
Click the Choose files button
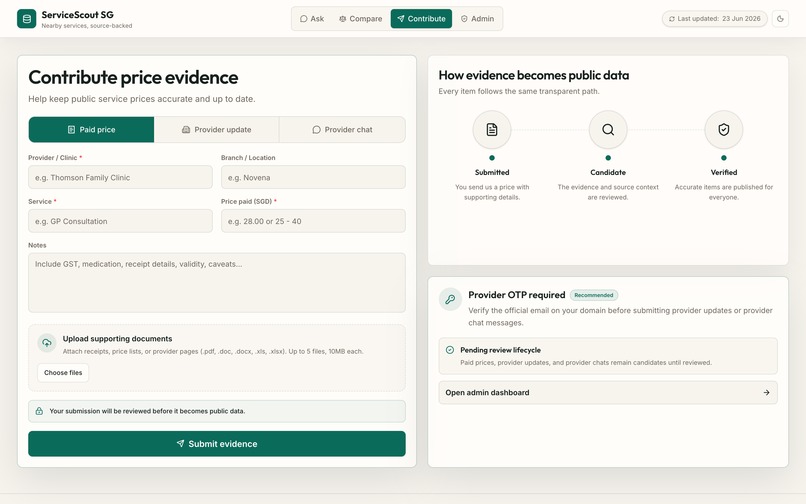63,372
